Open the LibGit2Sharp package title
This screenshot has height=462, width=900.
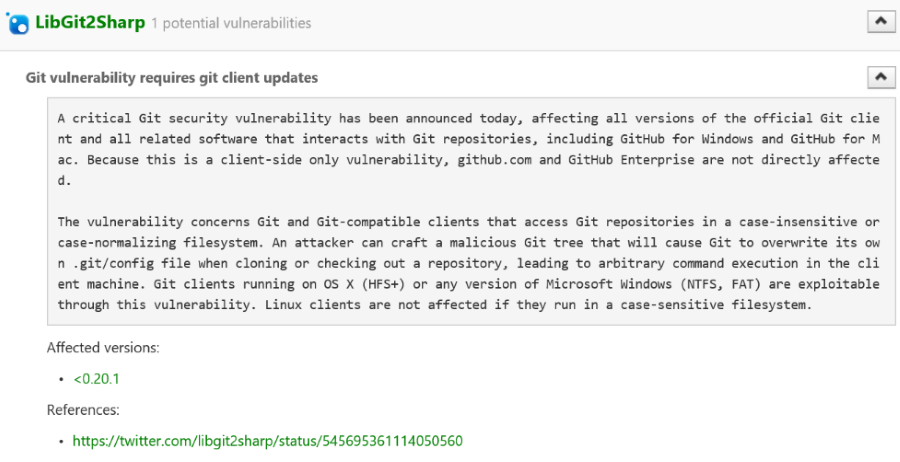pyautogui.click(x=90, y=22)
